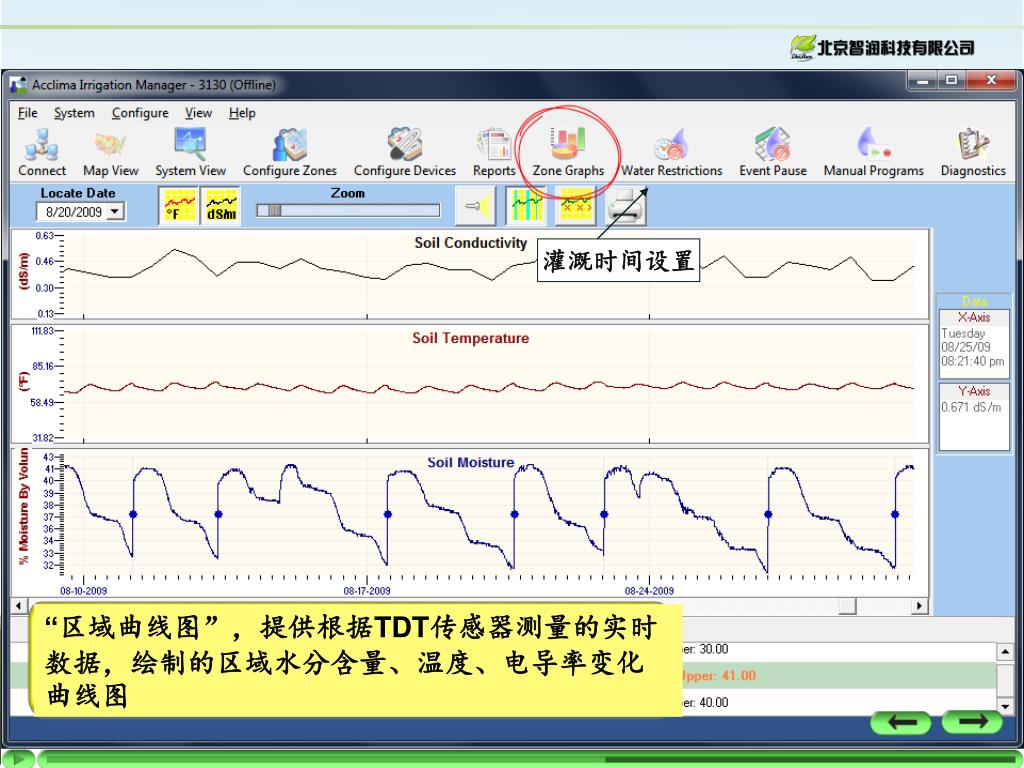Open Map View from the toolbar

[x=110, y=153]
